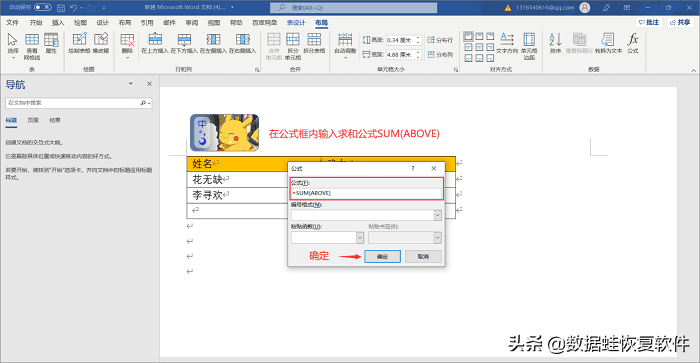Switch to 页面 (Pages) in Navigation pane
The width and height of the screenshot is (700, 363).
point(33,120)
